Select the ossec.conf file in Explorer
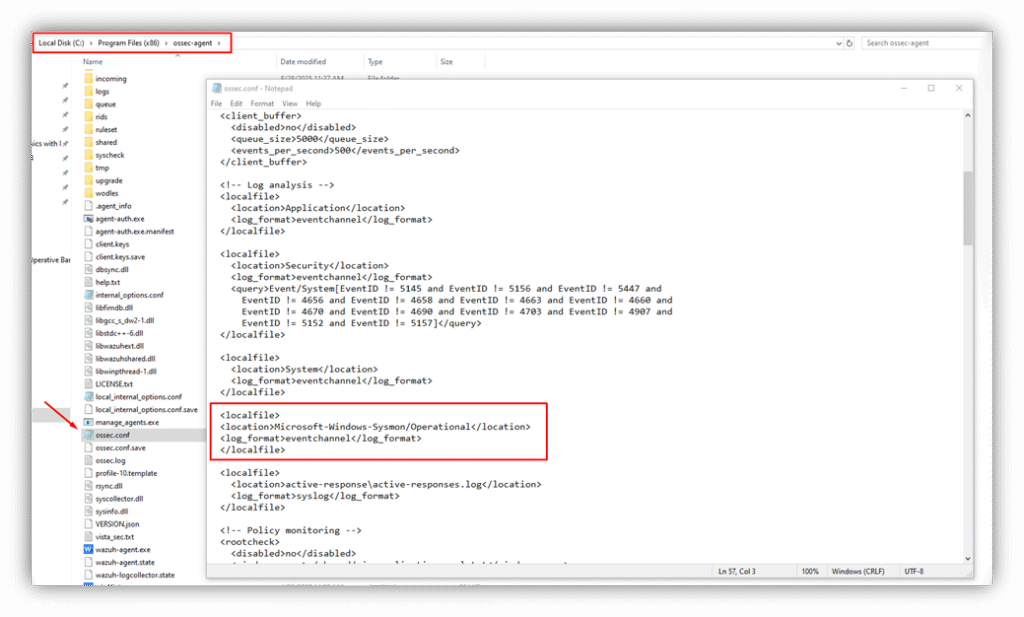The width and height of the screenshot is (1024, 617). [x=112, y=435]
